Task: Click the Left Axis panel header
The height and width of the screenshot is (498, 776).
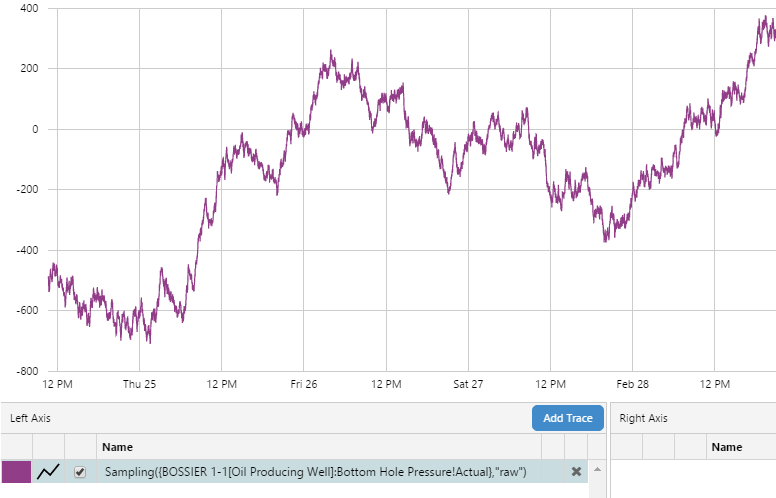Action: (31, 418)
